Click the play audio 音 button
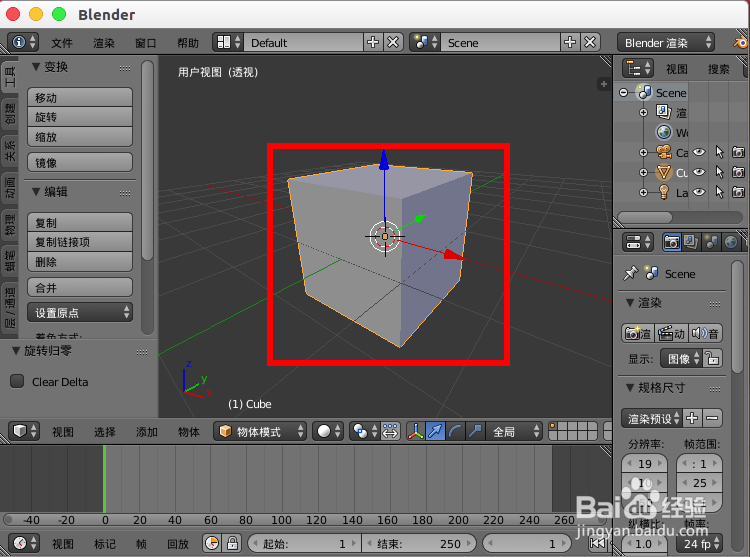The width and height of the screenshot is (750, 557). click(705, 333)
